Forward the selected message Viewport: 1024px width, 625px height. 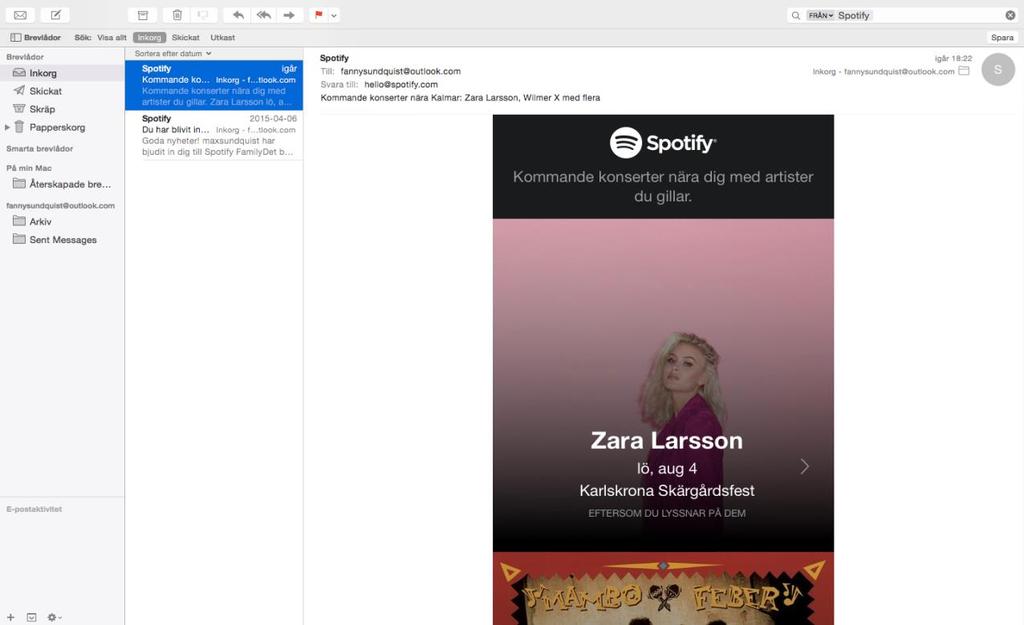pos(289,14)
